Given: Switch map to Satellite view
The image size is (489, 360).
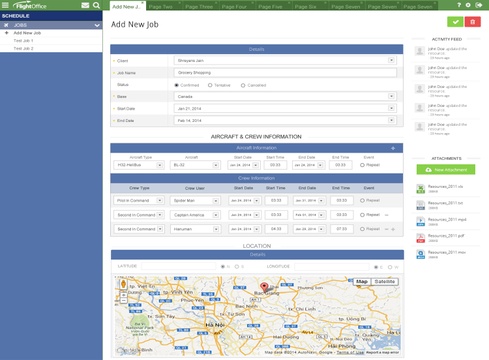Looking at the screenshot, I should (384, 282).
